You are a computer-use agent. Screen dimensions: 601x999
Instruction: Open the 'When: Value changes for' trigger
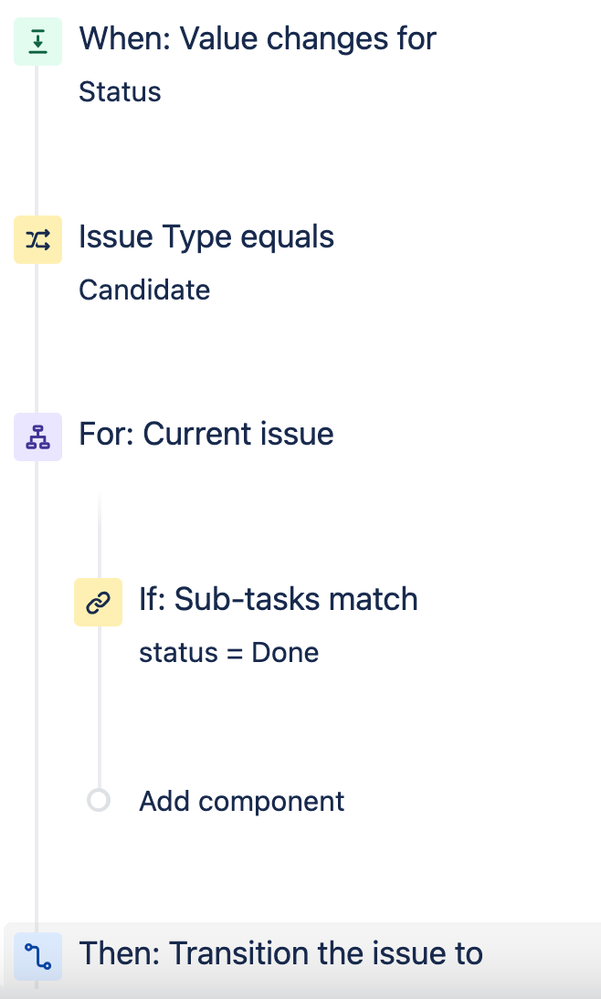pyautogui.click(x=257, y=39)
